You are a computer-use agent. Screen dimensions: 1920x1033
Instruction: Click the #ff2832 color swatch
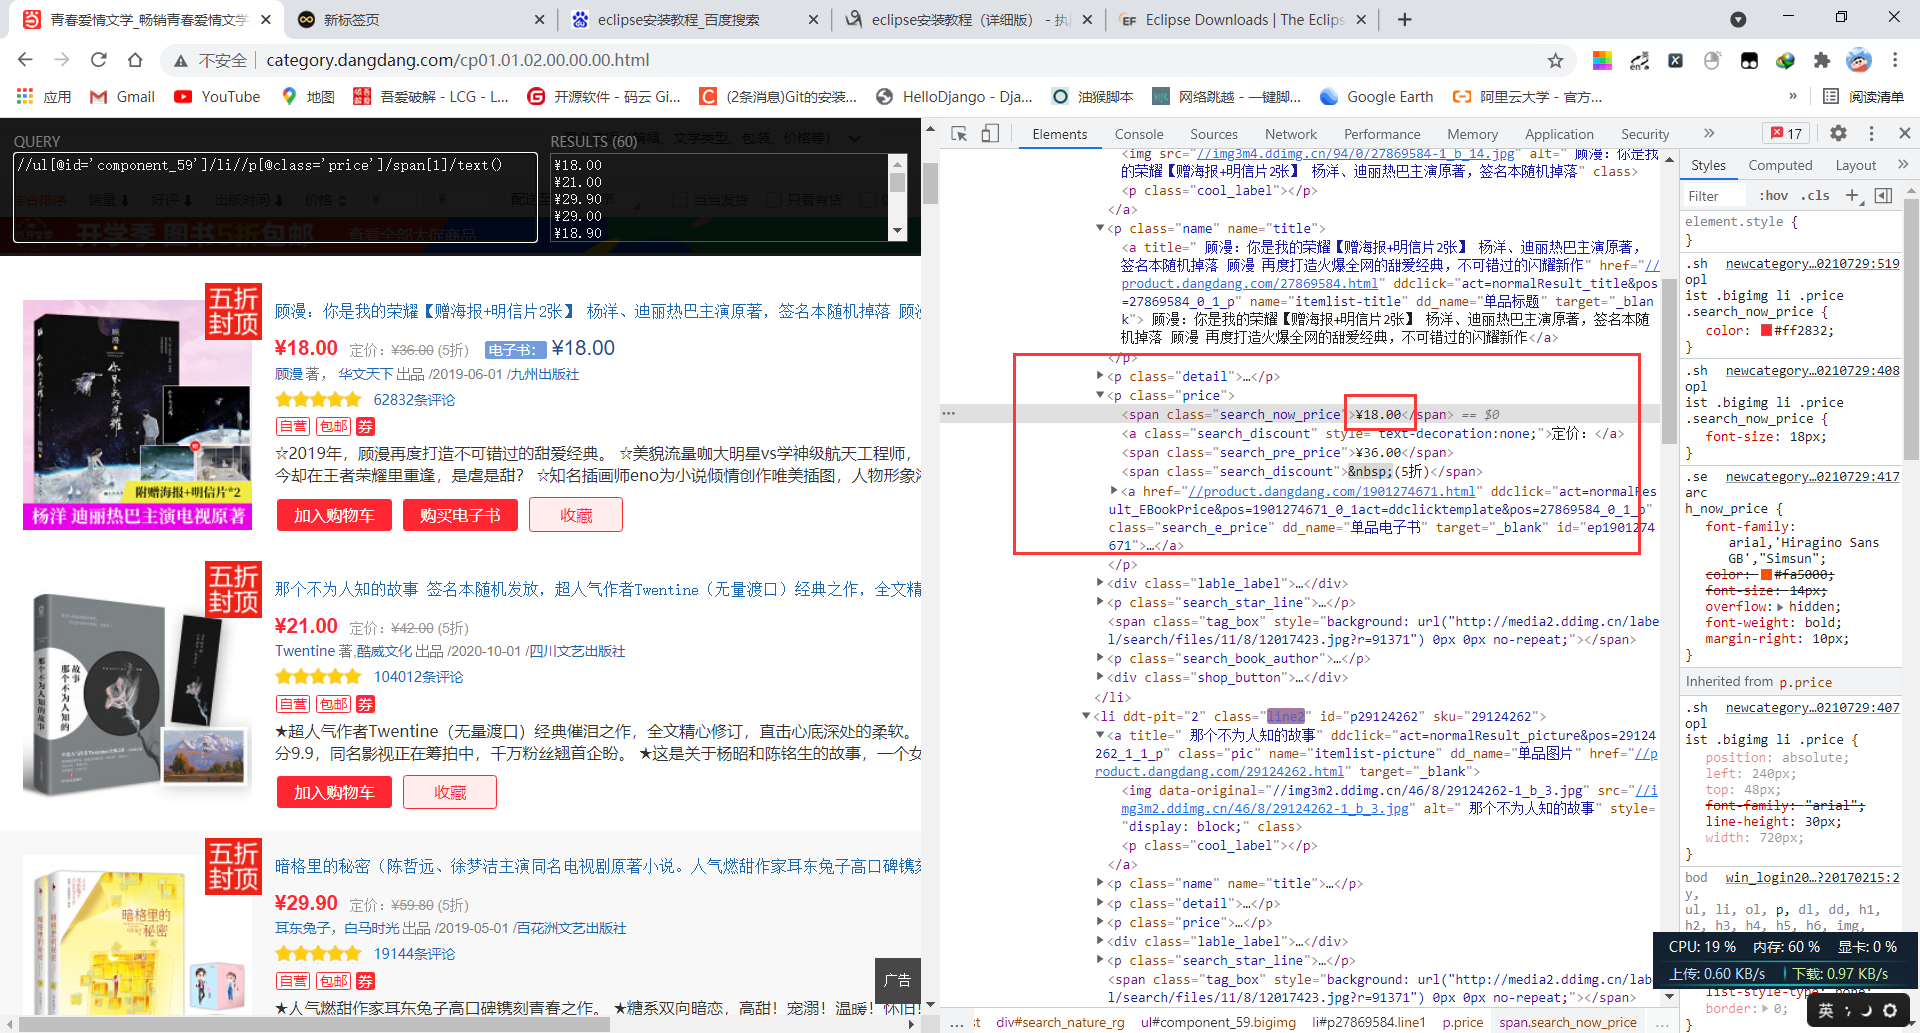(x=1766, y=331)
